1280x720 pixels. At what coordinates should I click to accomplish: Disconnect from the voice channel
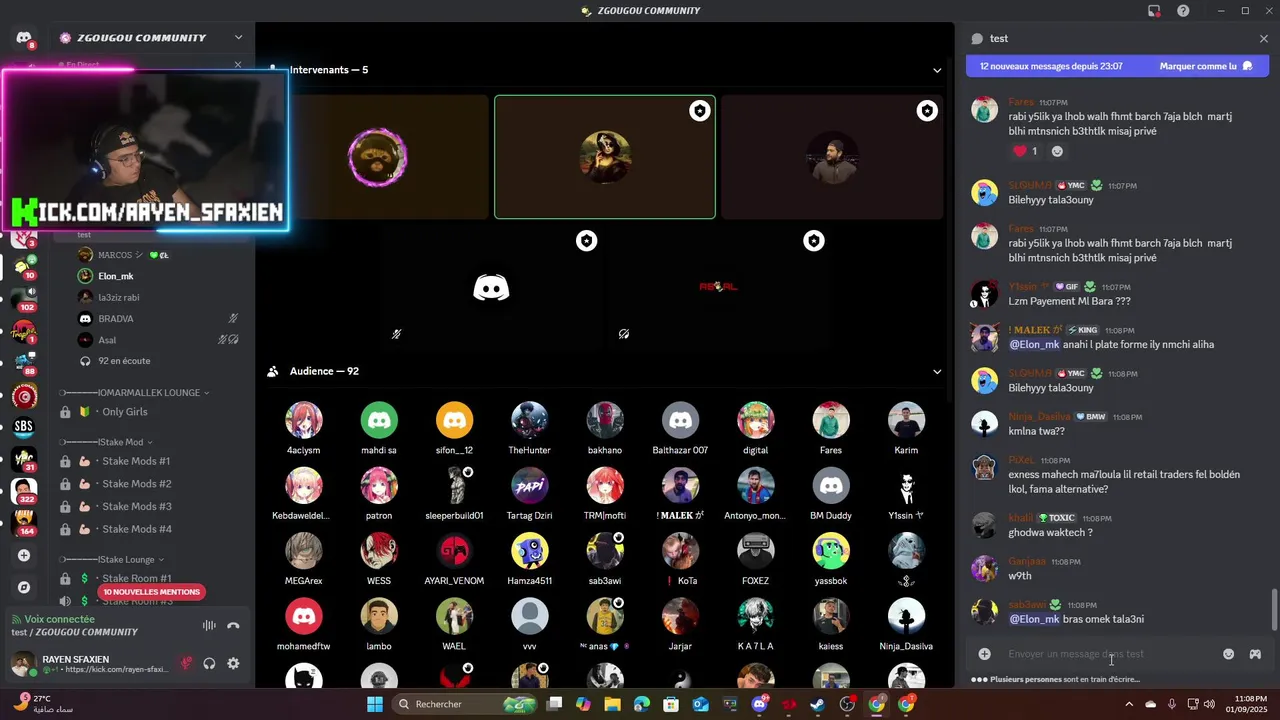tap(233, 626)
